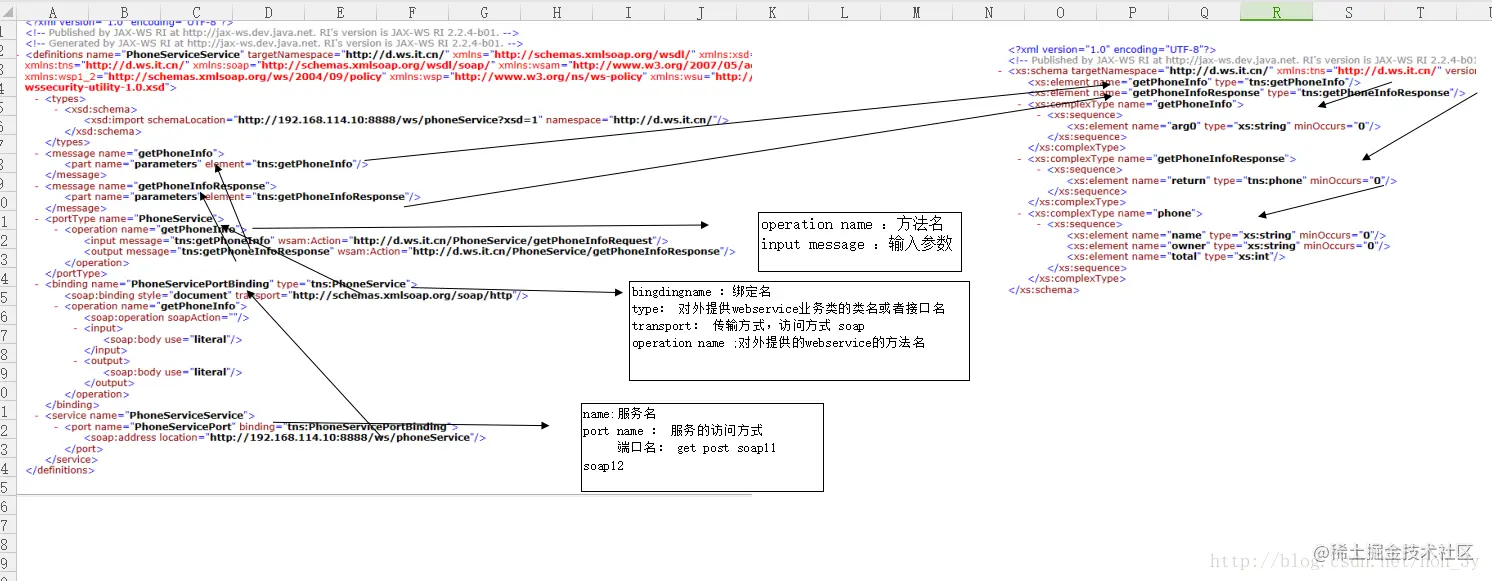Screen dimensions: 1492x581
Task: Select column B header
Action: coord(124,11)
